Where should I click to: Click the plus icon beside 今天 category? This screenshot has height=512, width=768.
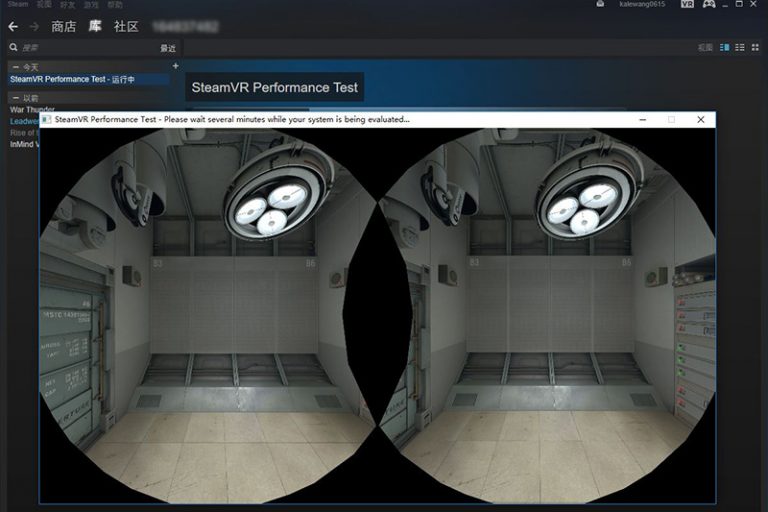pyautogui.click(x=176, y=66)
